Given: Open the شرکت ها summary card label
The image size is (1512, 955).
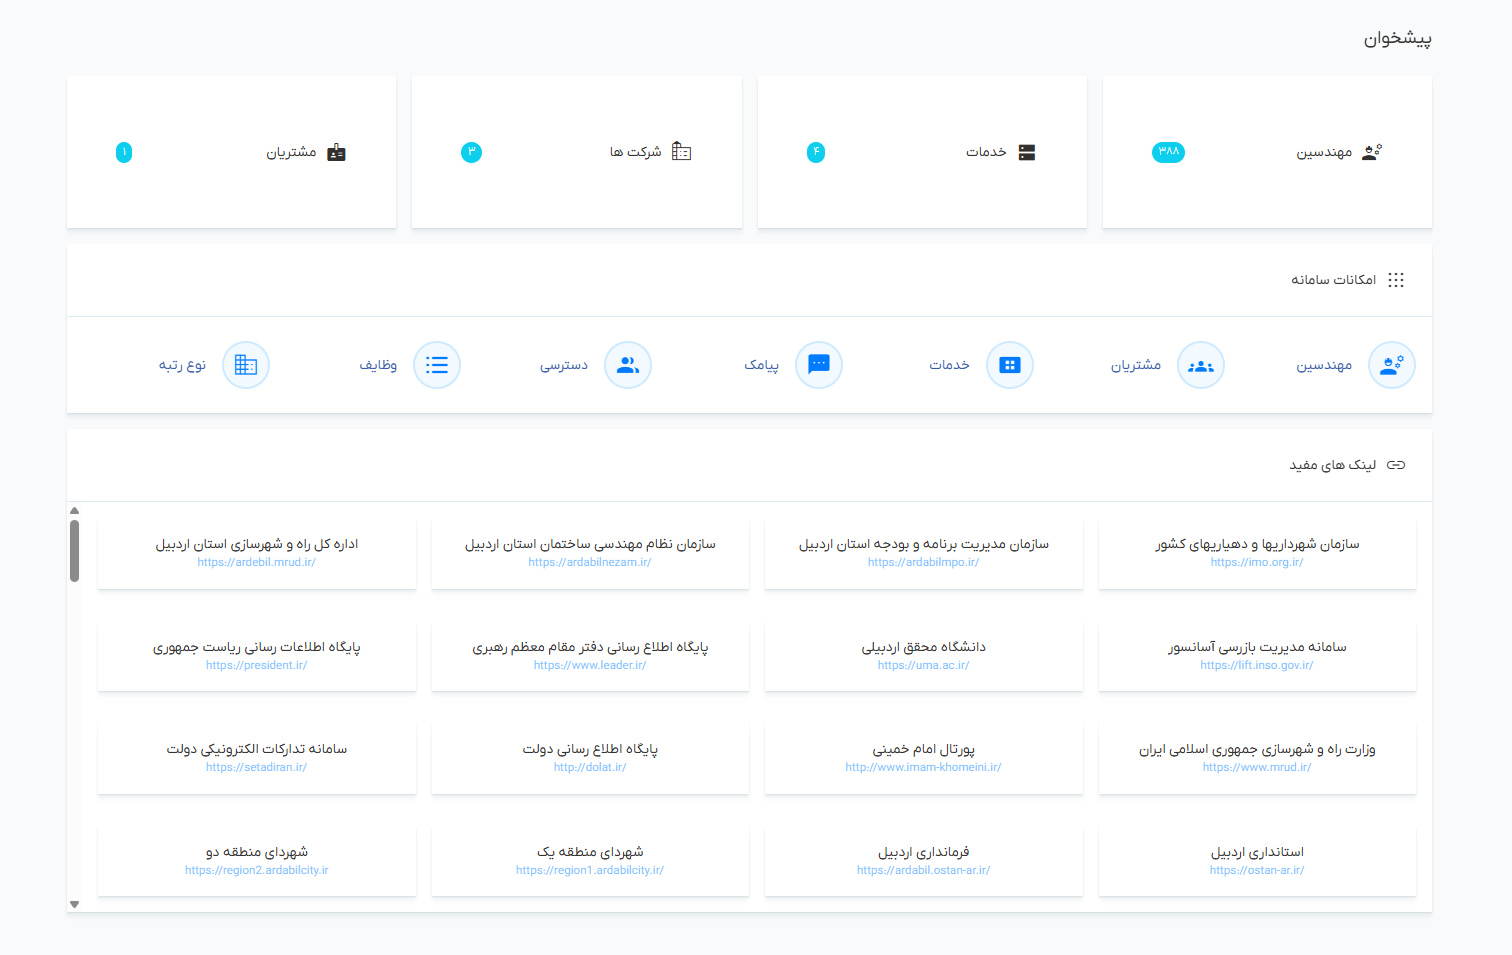Looking at the screenshot, I should (x=636, y=152).
